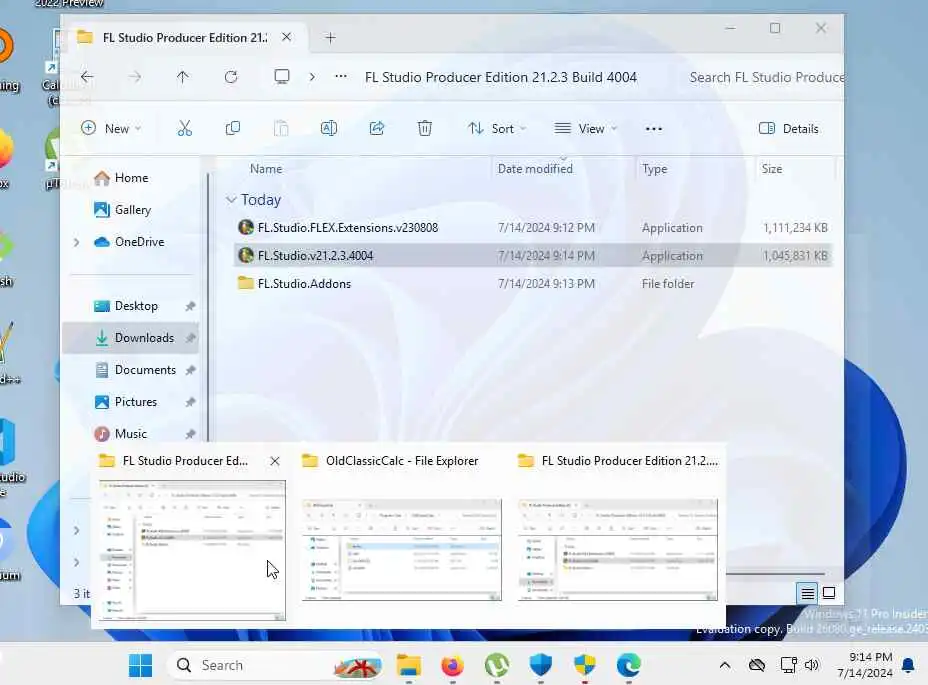The height and width of the screenshot is (685, 928).
Task: Click the taskbar Search box
Action: (277, 665)
